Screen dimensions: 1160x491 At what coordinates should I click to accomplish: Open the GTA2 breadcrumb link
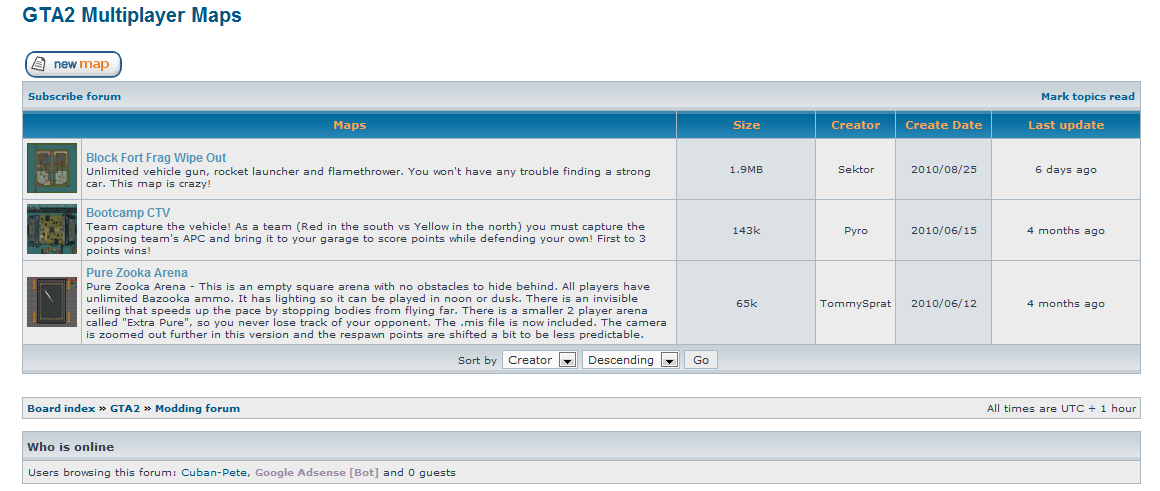[125, 408]
